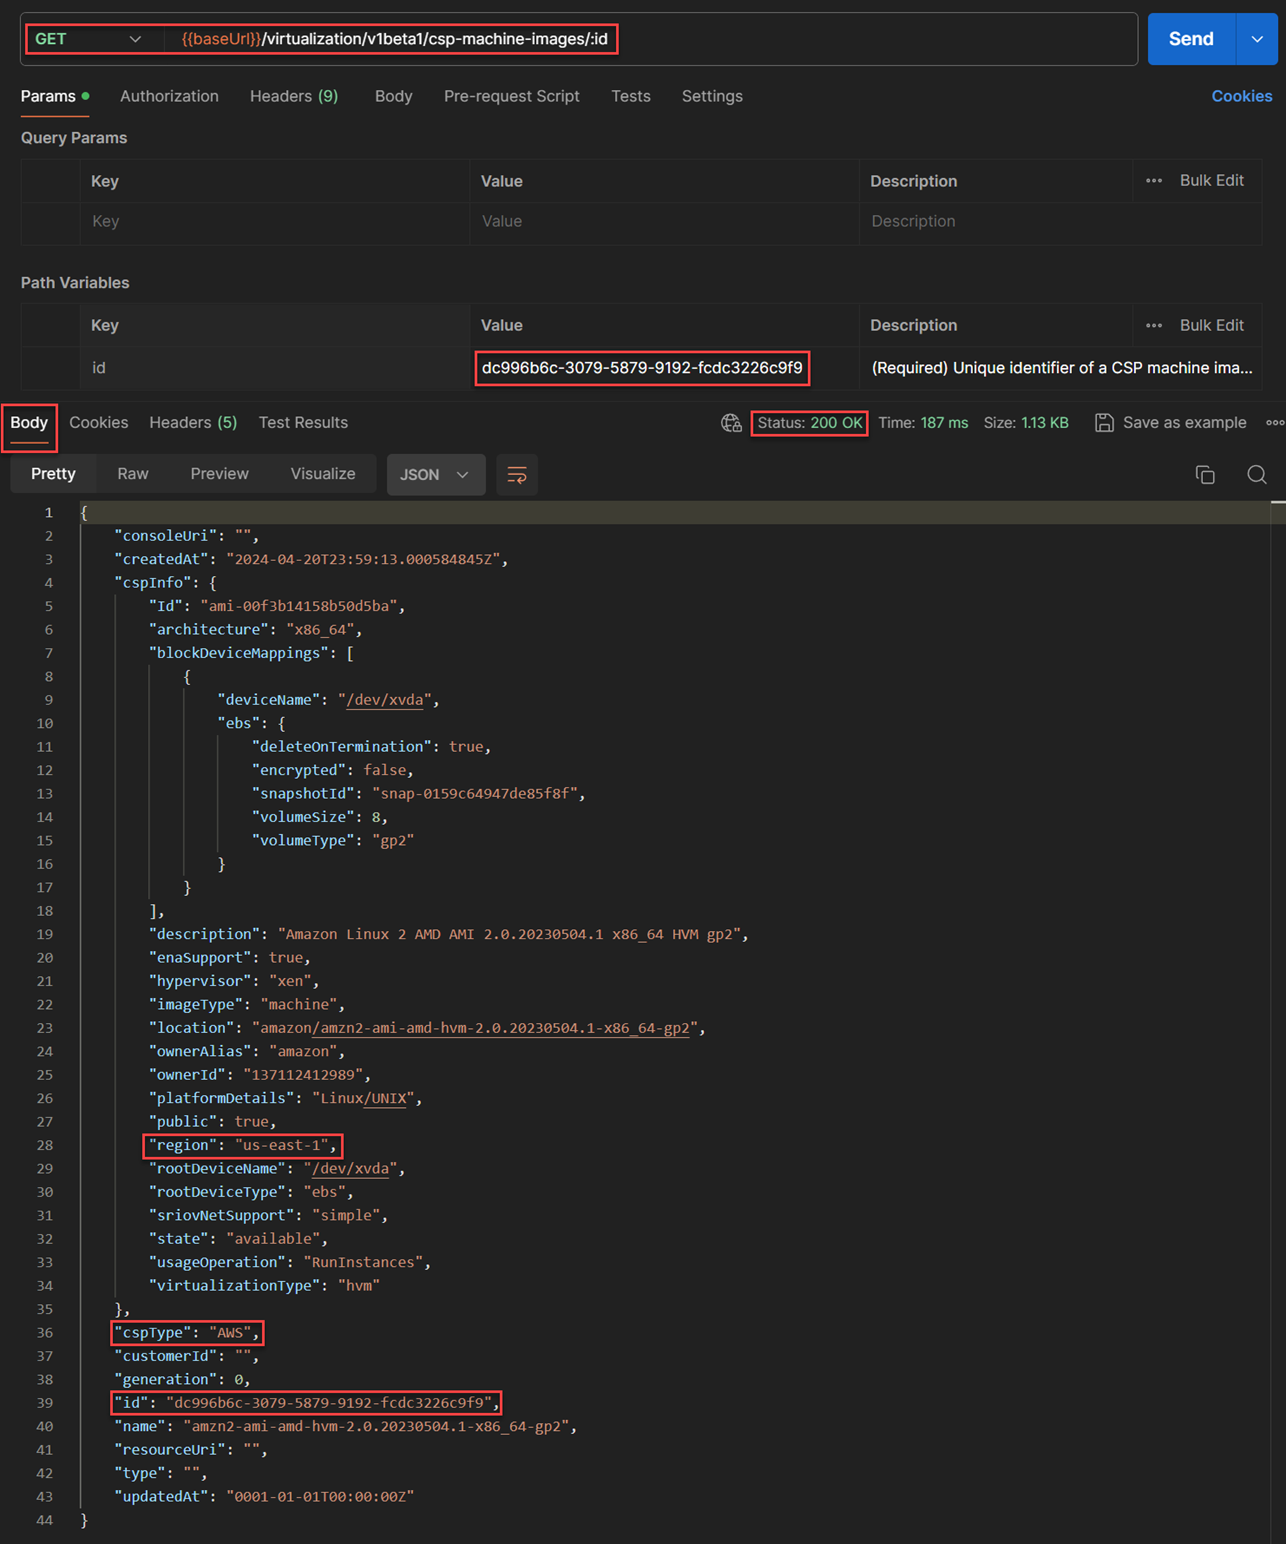Click the "Id": "ami-00f3b14158b50d5ba" line

(277, 606)
